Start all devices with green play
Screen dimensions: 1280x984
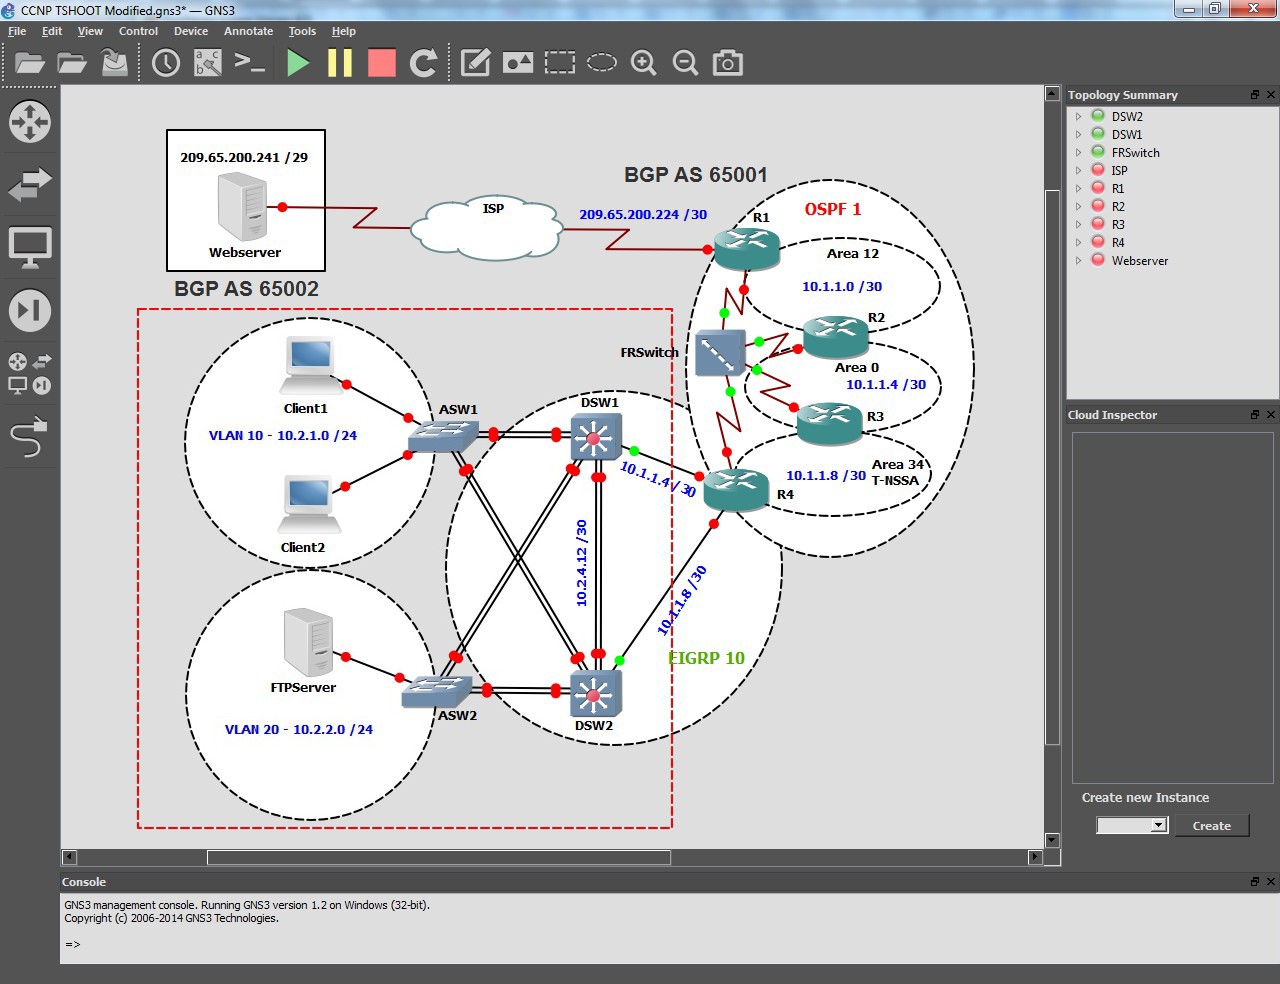pyautogui.click(x=298, y=63)
